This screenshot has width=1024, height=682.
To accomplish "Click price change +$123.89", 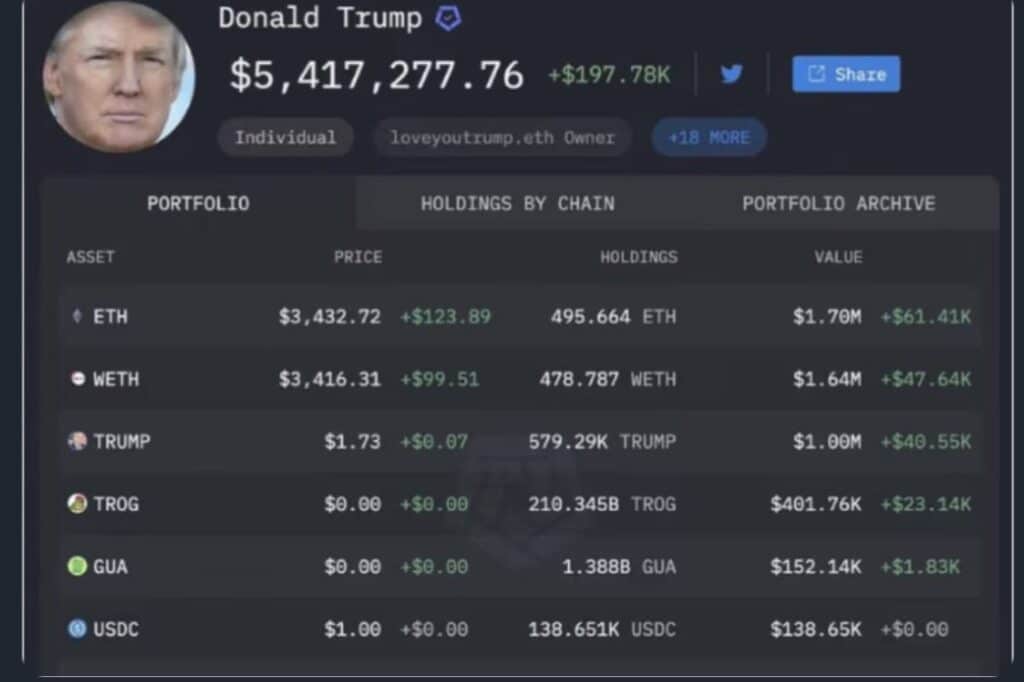I will tap(445, 317).
